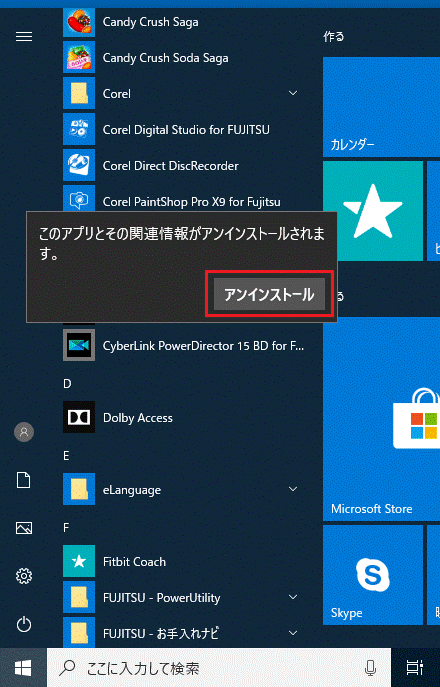Click the FUJITSU - お手入れナビ folder icon

[79, 632]
